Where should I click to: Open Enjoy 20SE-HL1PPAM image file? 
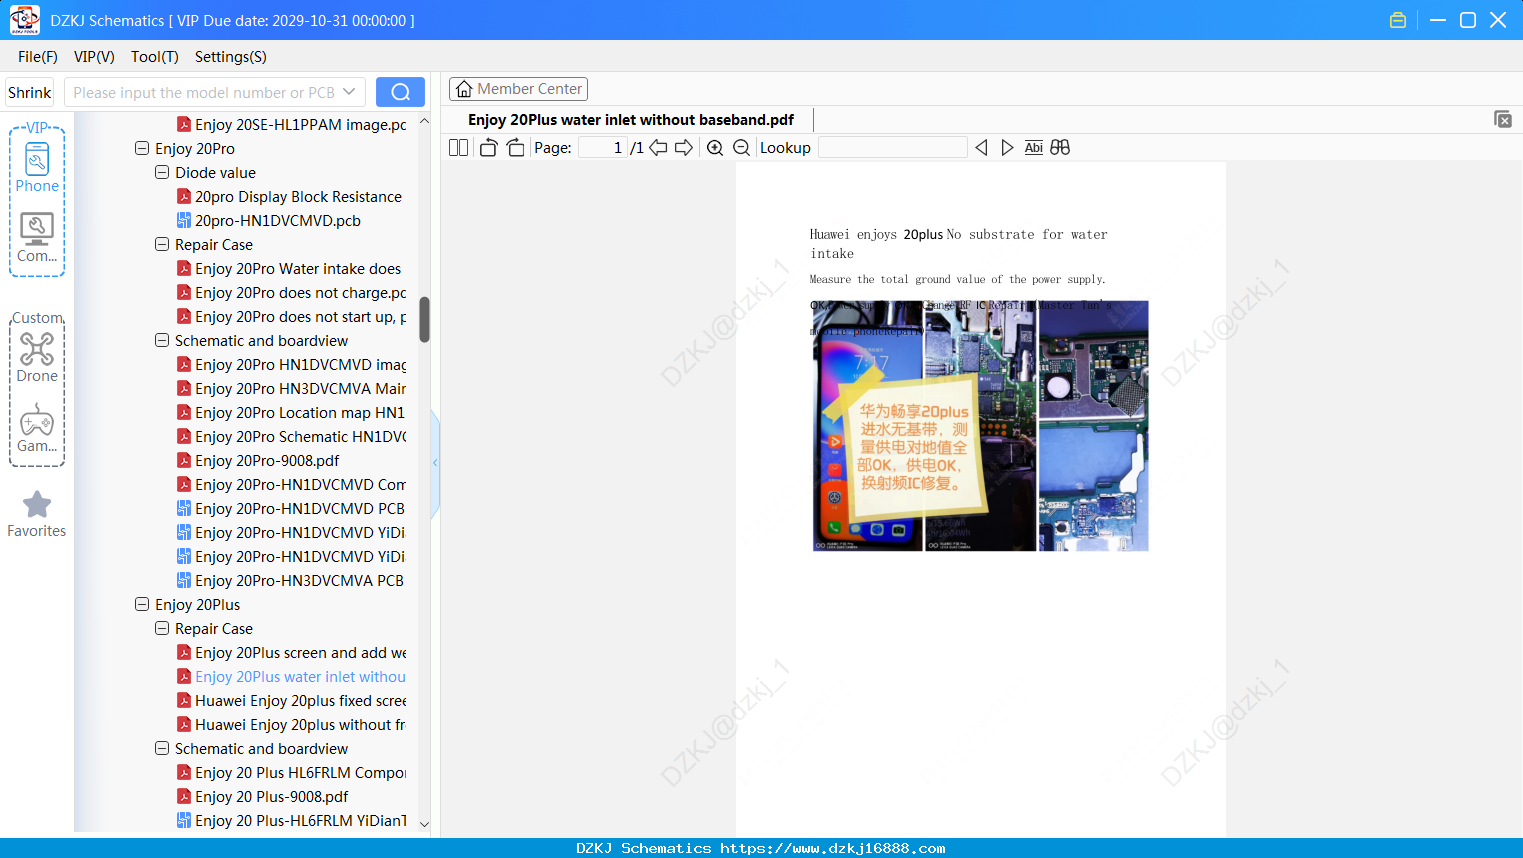pos(291,125)
